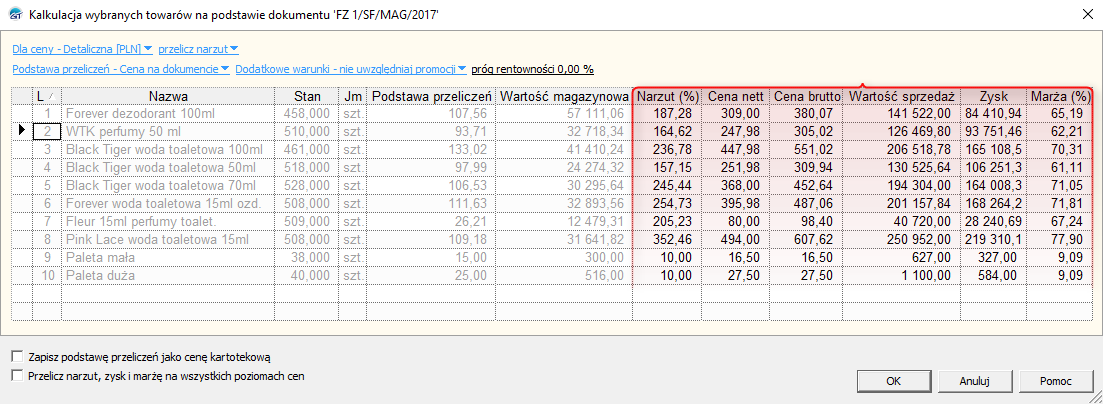Viewport: 1103px width, 404px height.
Task: Click the 'próg rentowności 0,00 %' link
Action: (x=533, y=69)
